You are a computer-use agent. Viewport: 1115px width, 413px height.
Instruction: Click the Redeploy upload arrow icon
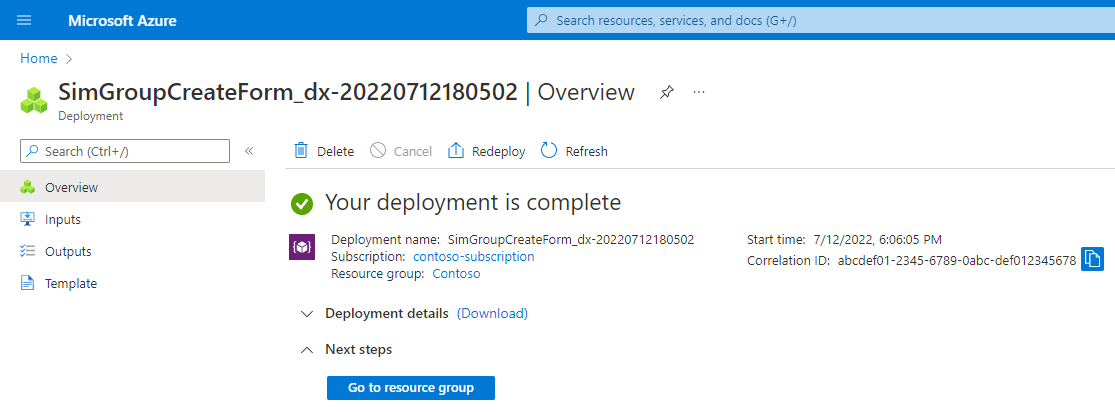click(456, 151)
